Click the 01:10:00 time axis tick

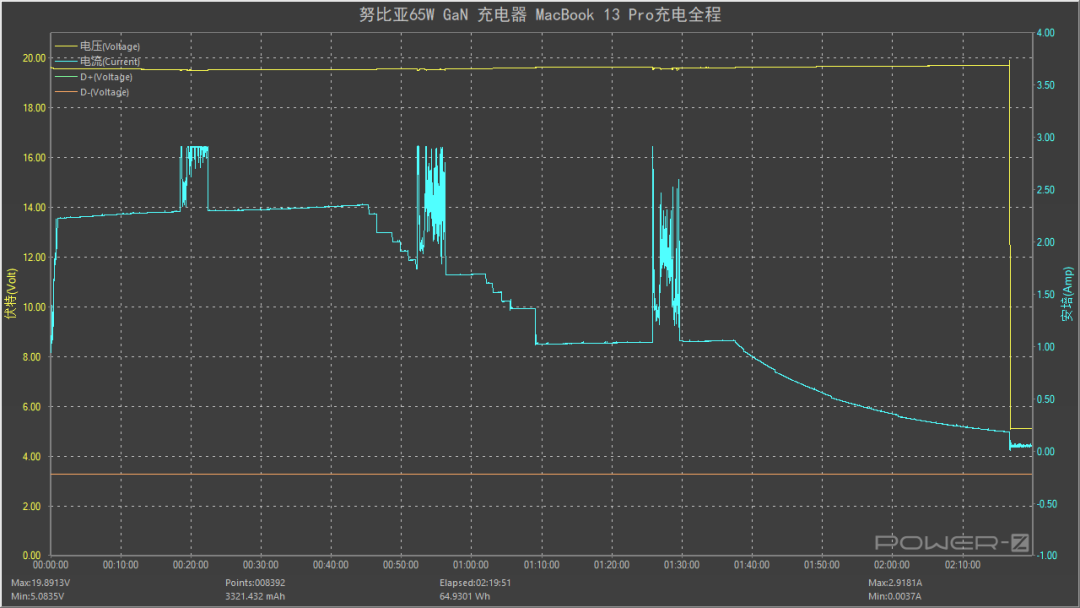click(541, 565)
